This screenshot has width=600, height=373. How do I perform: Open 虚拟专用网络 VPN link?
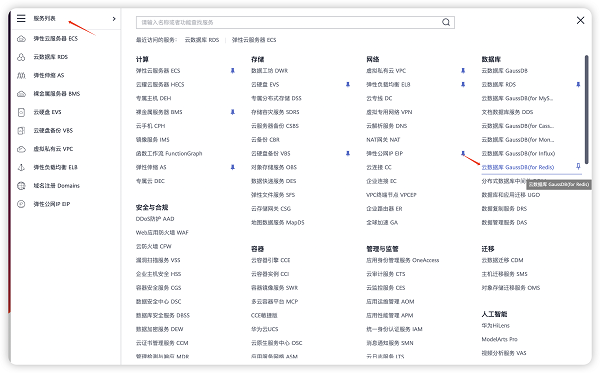pos(389,112)
